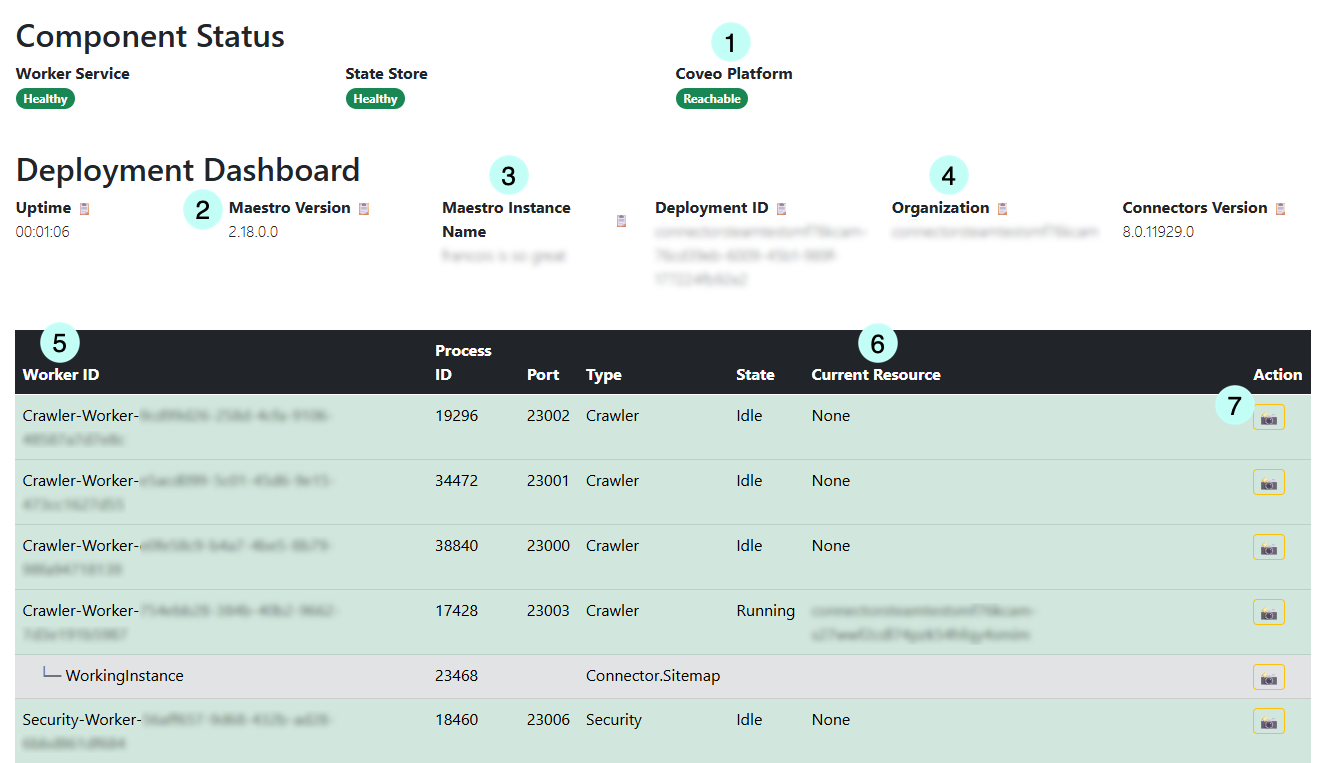Click the Healthy badge under State Store
This screenshot has width=1326, height=763.
[375, 98]
